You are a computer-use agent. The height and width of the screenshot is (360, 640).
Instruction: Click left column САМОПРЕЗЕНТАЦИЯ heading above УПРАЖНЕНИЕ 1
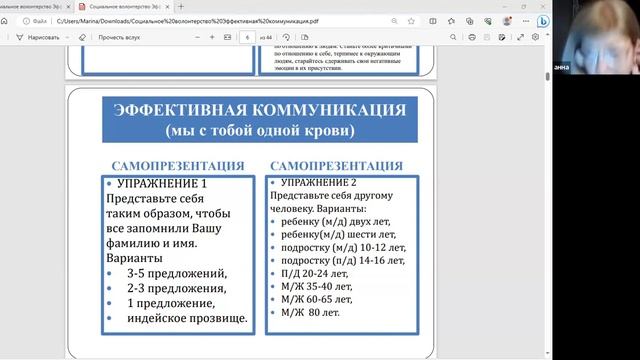pyautogui.click(x=178, y=166)
